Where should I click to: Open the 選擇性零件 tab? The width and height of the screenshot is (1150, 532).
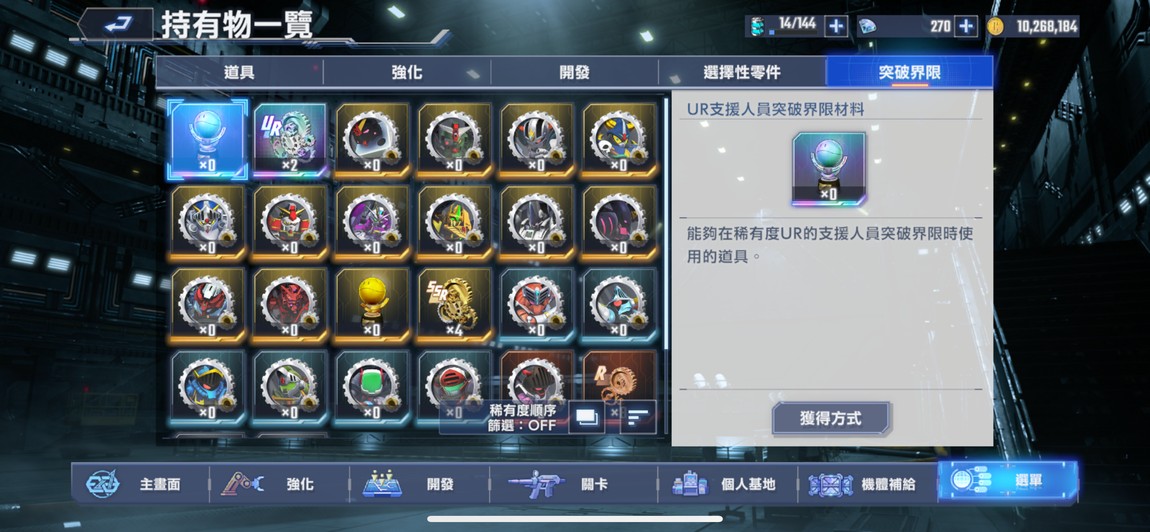tap(741, 73)
